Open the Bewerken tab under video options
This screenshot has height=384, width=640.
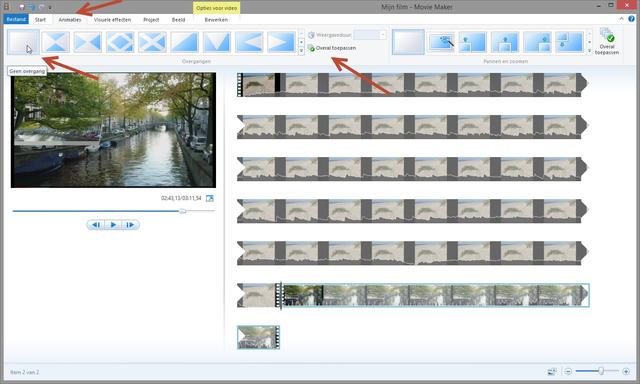coord(216,19)
